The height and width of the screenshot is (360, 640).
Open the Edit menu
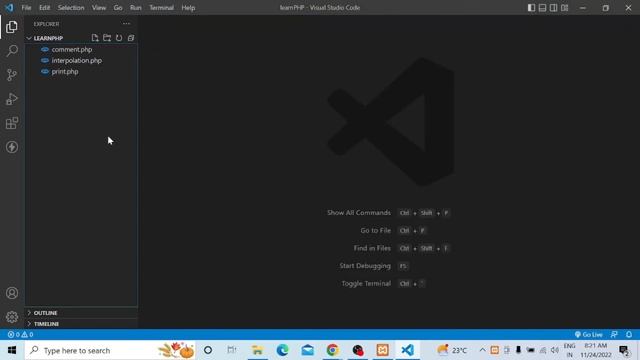[44, 8]
